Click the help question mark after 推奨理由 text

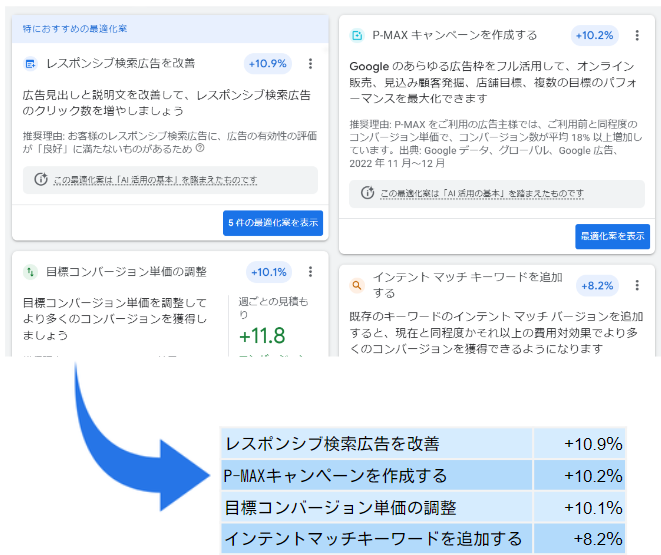pyautogui.click(x=201, y=148)
